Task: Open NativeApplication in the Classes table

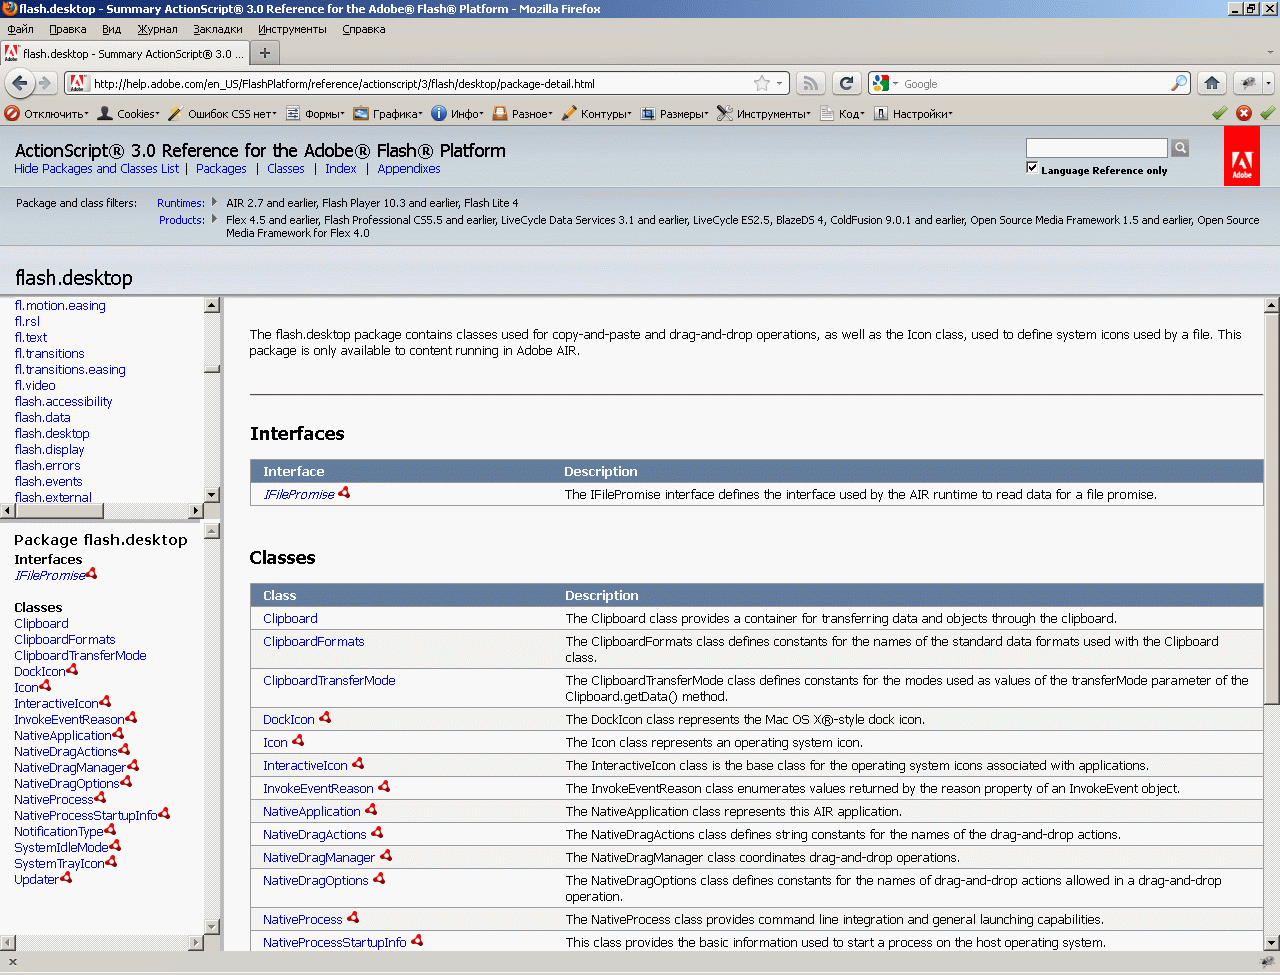Action: [312, 812]
